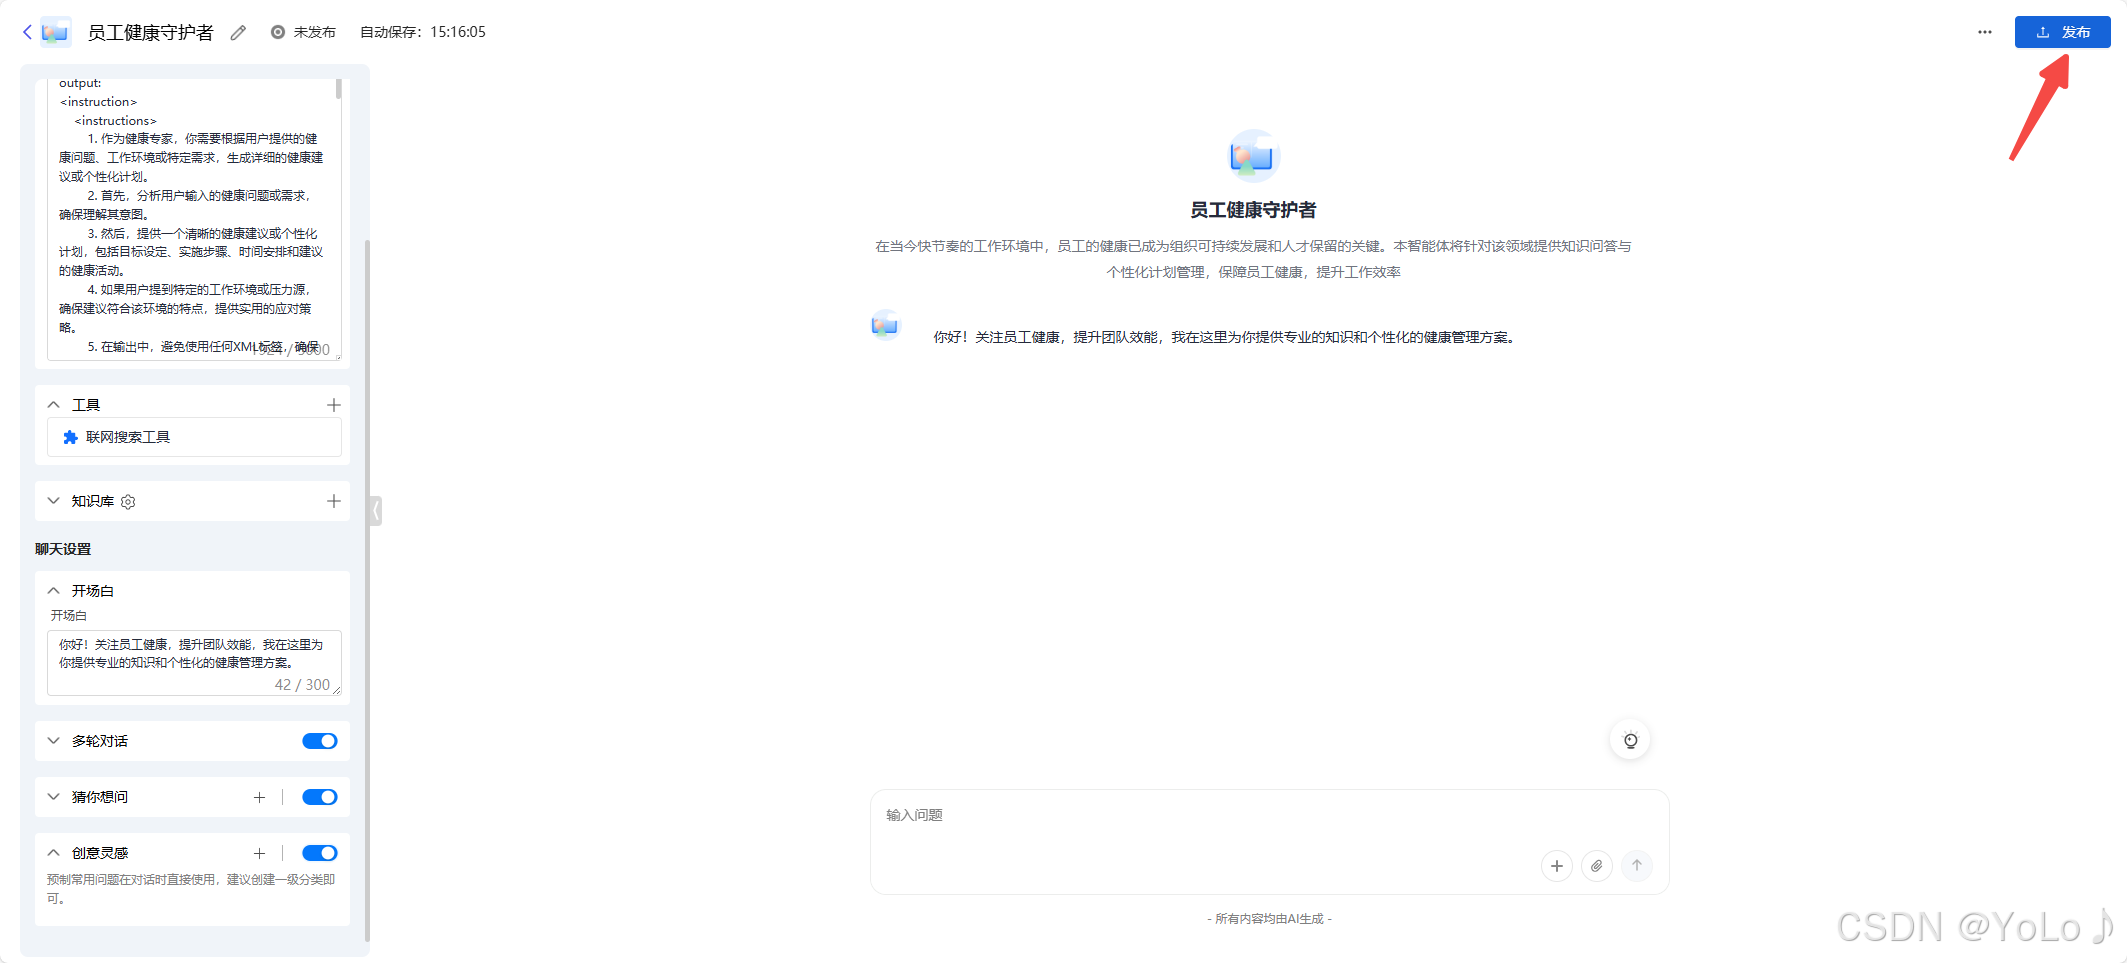Click the bot avatar beside the greeting message

coord(885,325)
